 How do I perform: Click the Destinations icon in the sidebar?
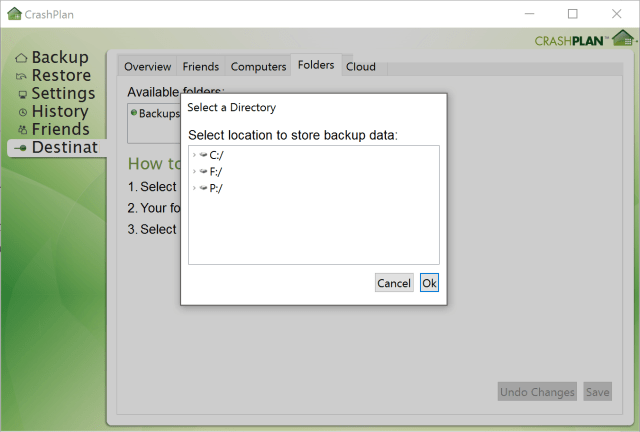[x=20, y=148]
